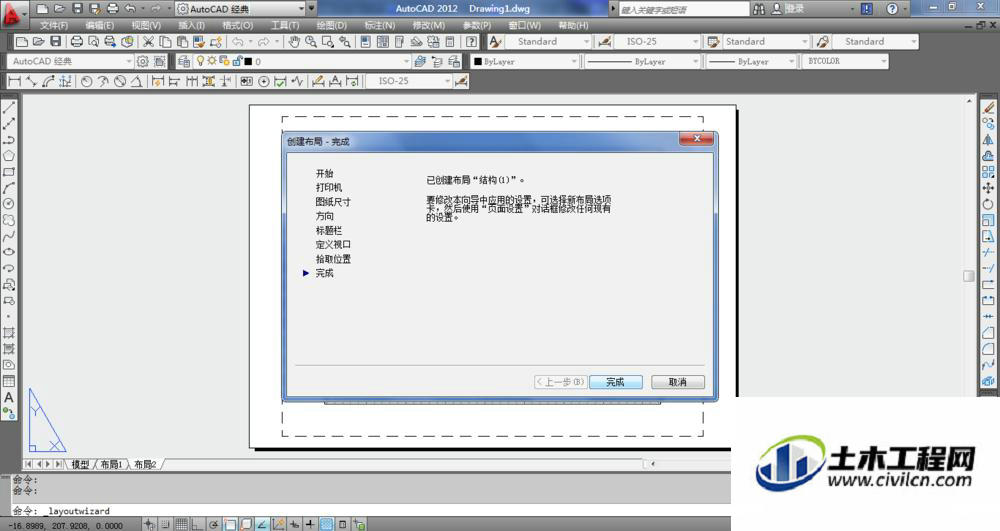This screenshot has height=531, width=1000.
Task: Select the 布局2 layout tab
Action: pyautogui.click(x=145, y=464)
